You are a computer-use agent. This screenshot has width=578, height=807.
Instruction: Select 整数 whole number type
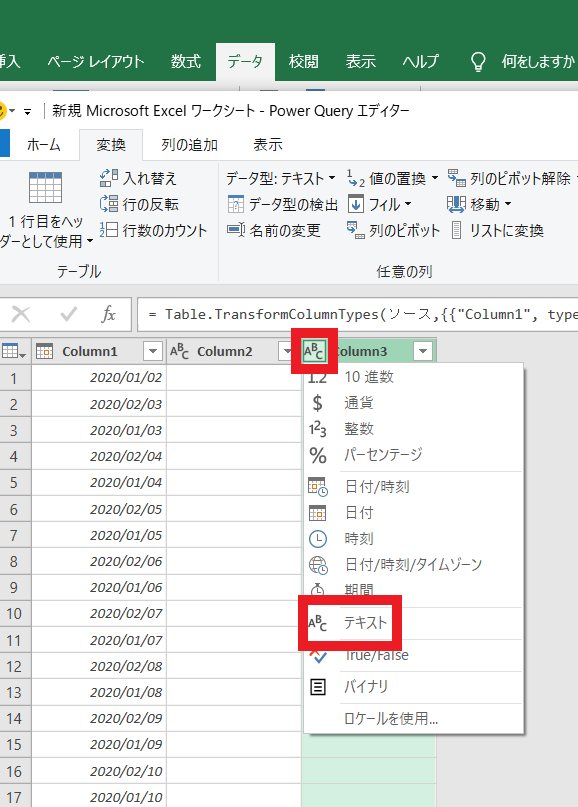click(414, 429)
